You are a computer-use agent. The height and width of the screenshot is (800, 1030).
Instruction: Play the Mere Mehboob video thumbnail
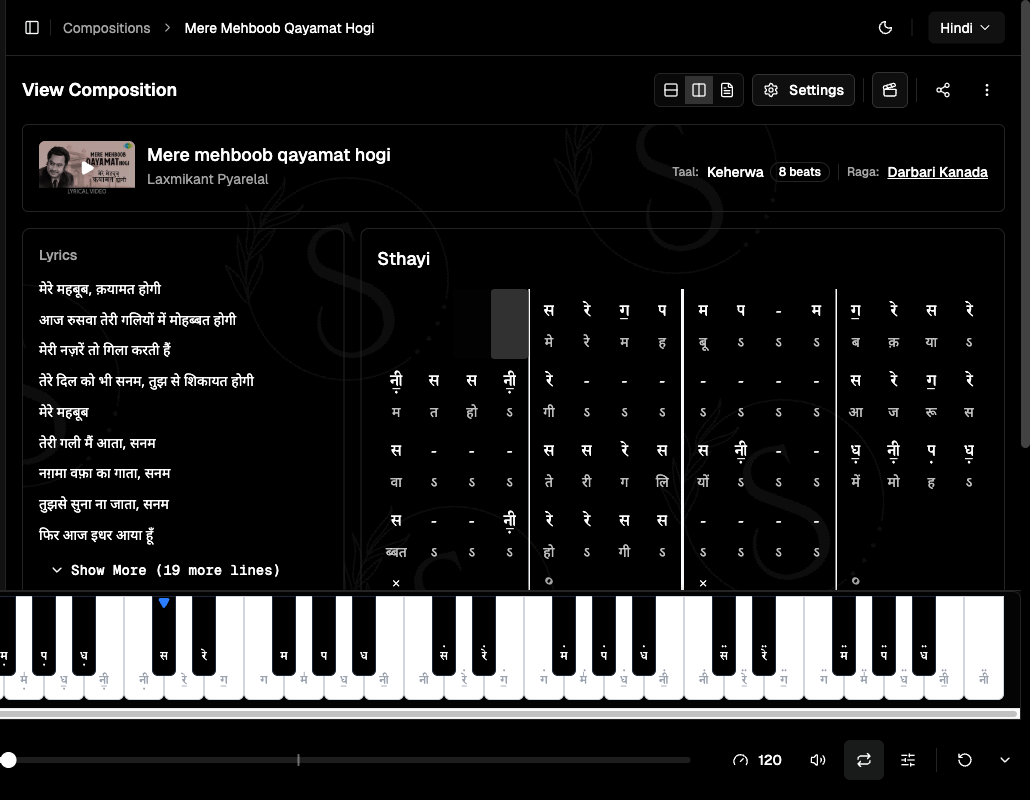click(x=86, y=167)
